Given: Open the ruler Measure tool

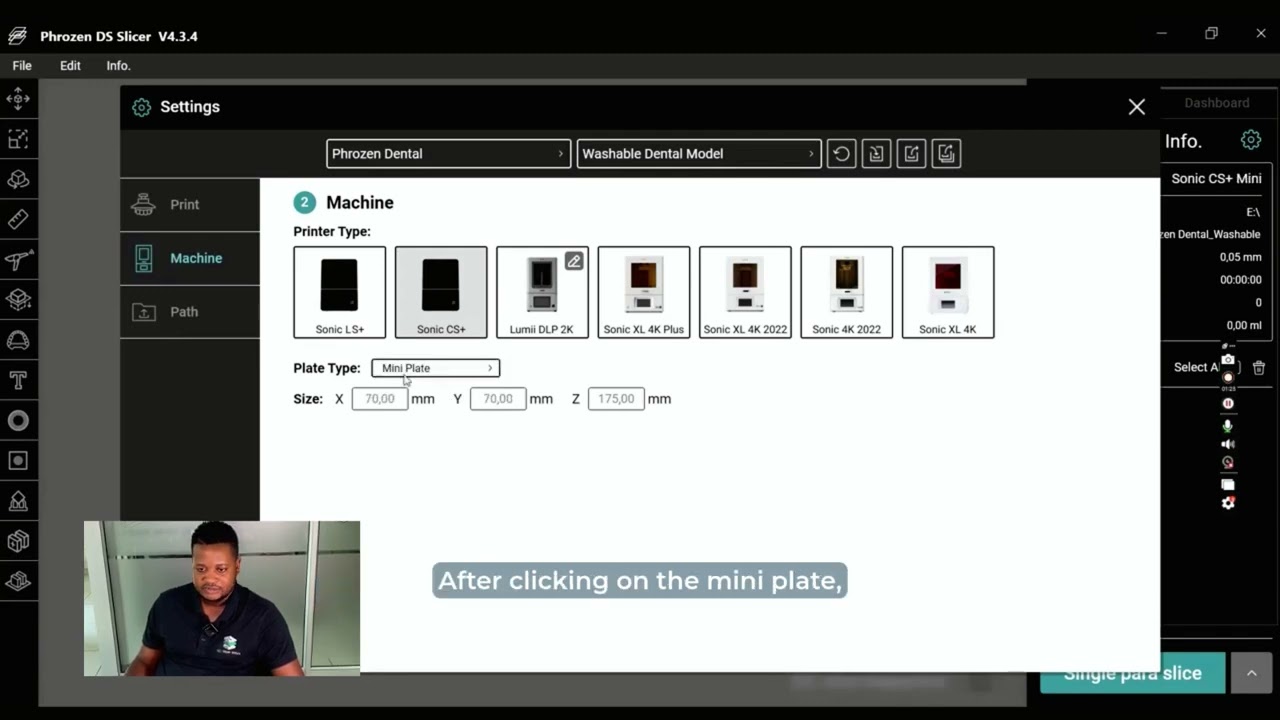Looking at the screenshot, I should [18, 219].
